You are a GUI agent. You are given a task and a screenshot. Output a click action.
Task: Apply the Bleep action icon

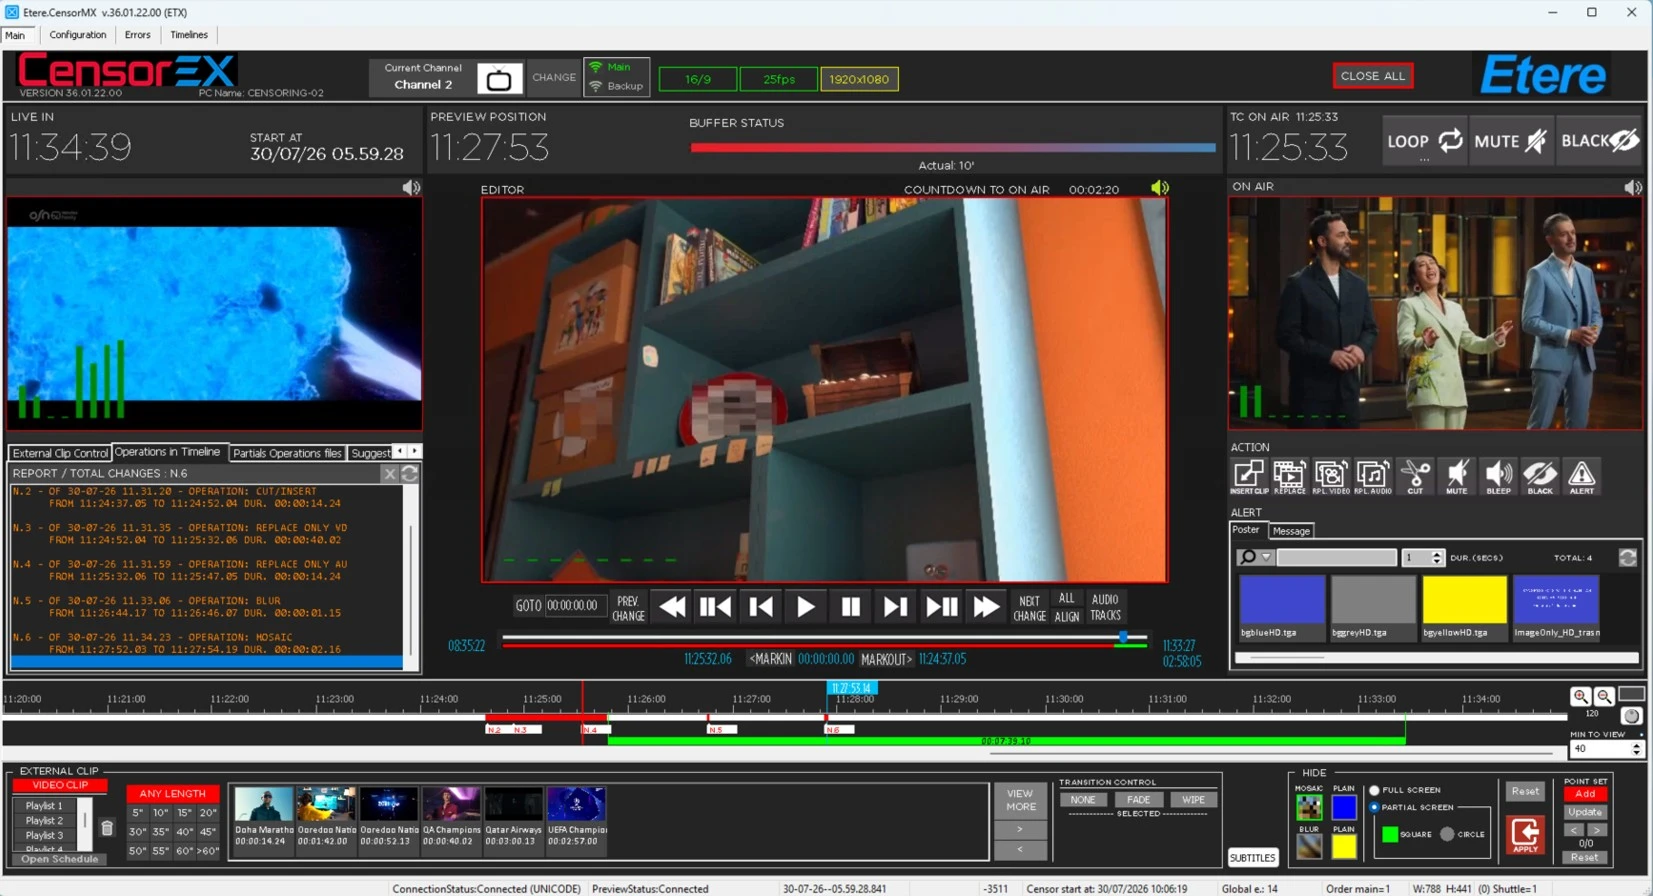coord(1498,476)
